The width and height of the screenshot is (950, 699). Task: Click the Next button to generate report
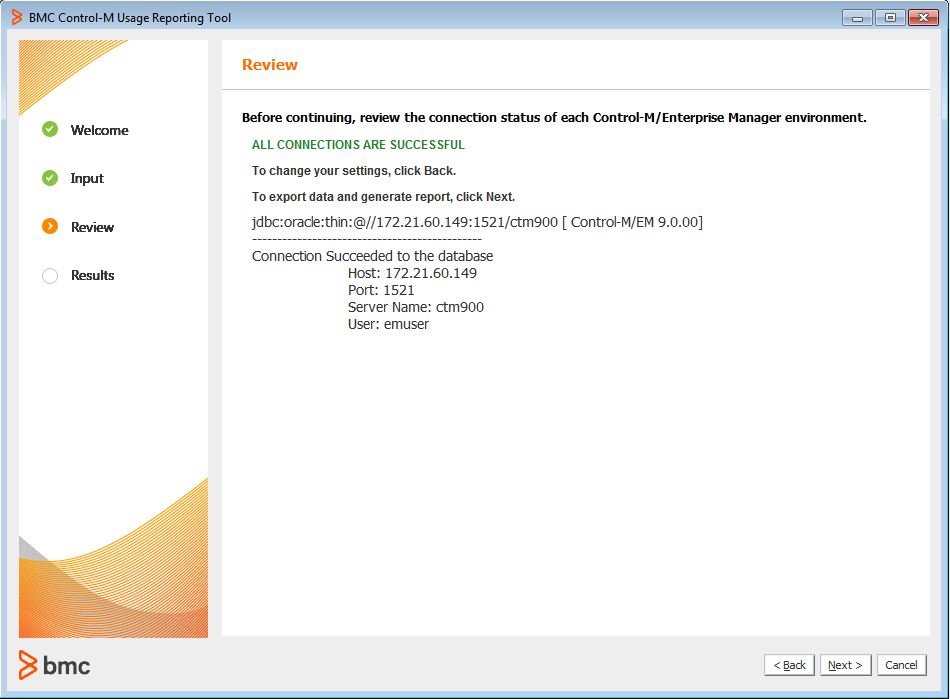click(845, 664)
